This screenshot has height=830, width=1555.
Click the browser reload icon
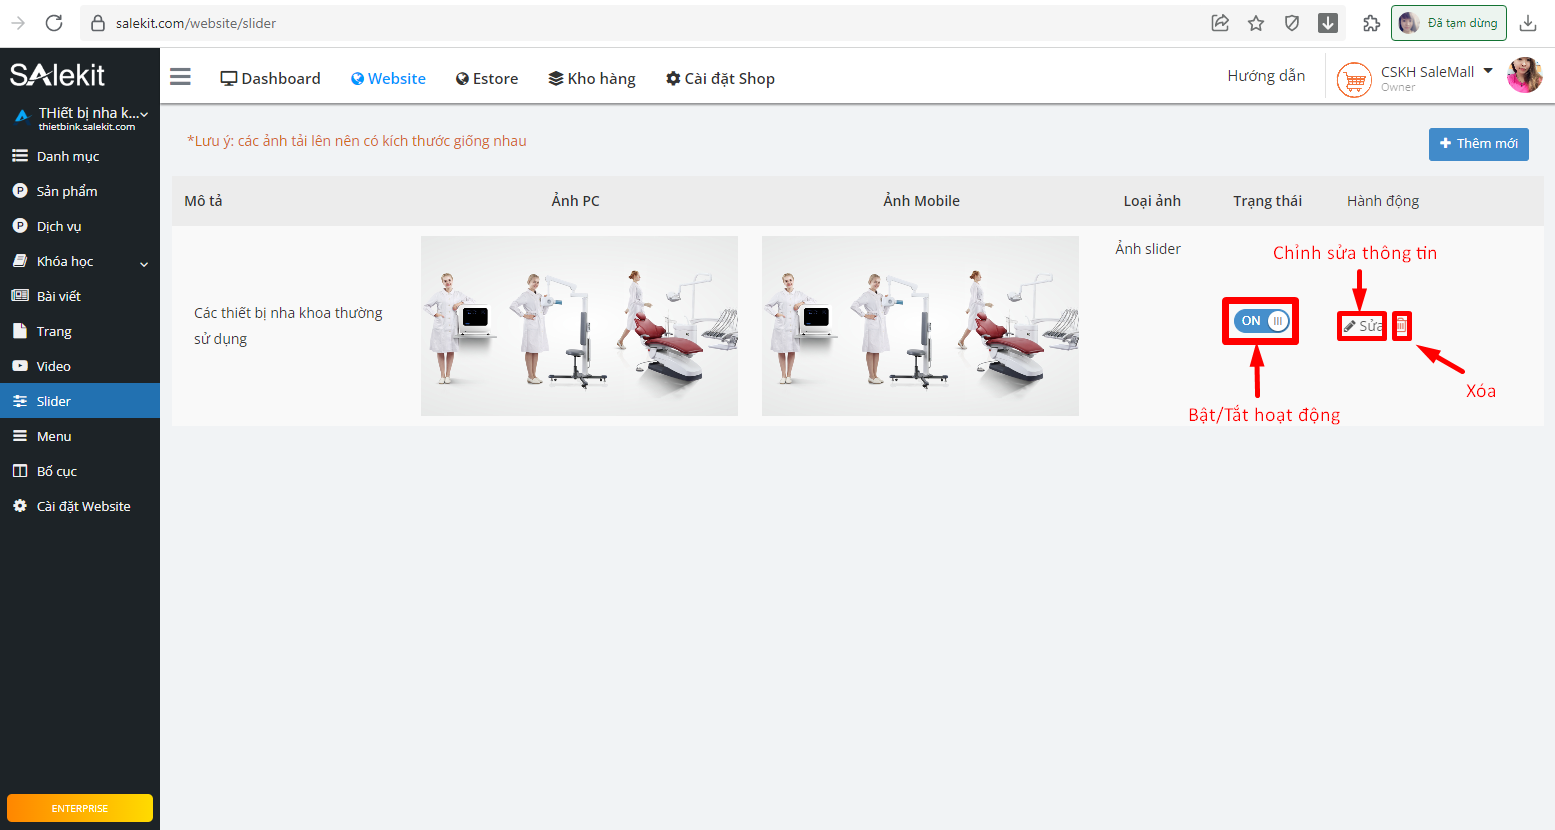point(54,23)
